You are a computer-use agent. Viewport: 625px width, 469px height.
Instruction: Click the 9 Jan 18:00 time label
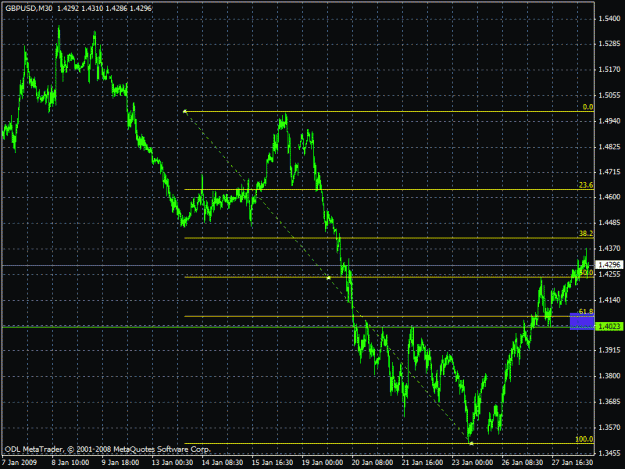click(x=120, y=462)
